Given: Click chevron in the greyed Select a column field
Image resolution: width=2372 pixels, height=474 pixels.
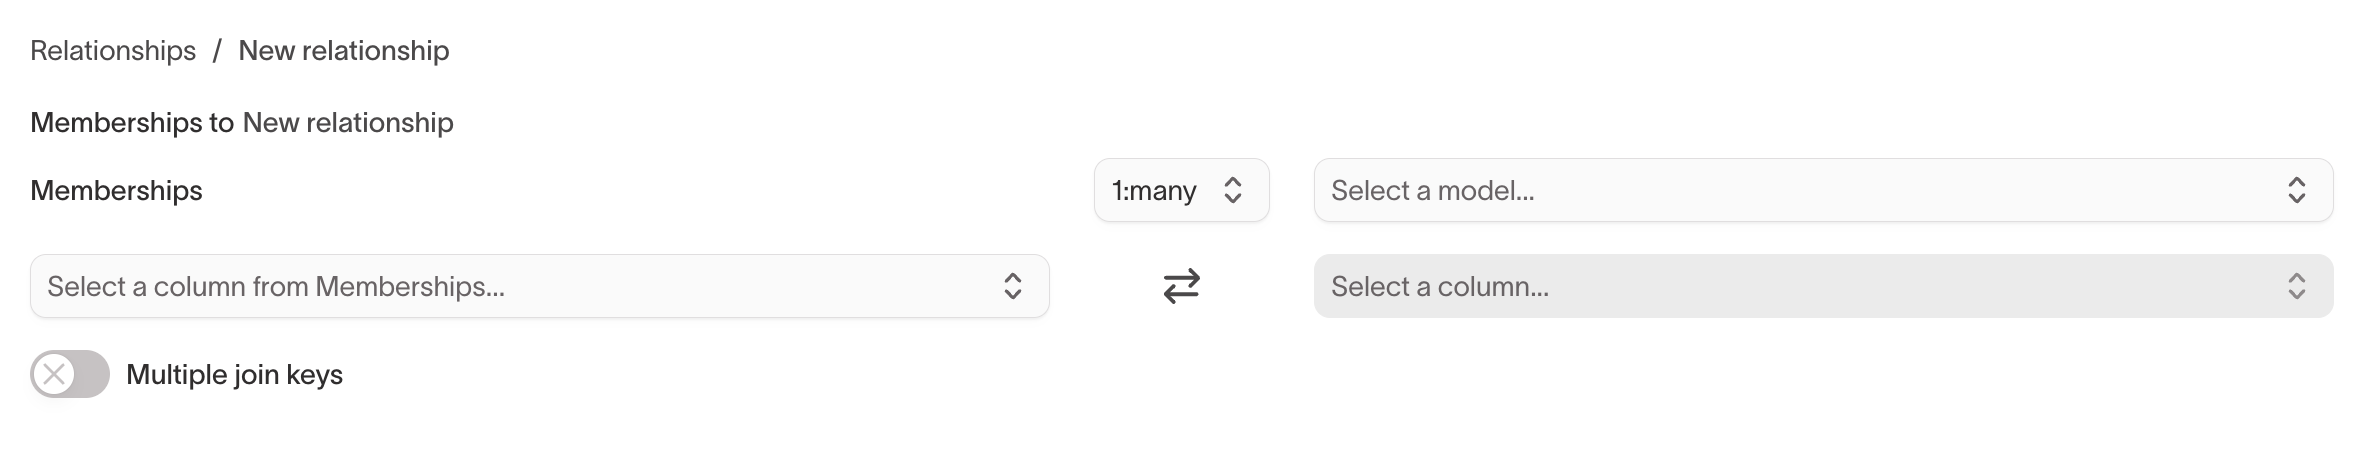Looking at the screenshot, I should coord(2296,287).
